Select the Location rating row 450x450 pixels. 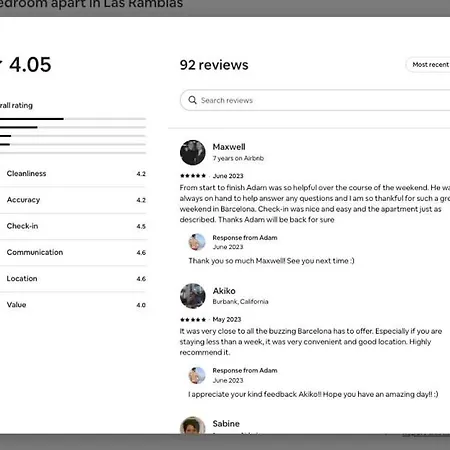pos(73,279)
